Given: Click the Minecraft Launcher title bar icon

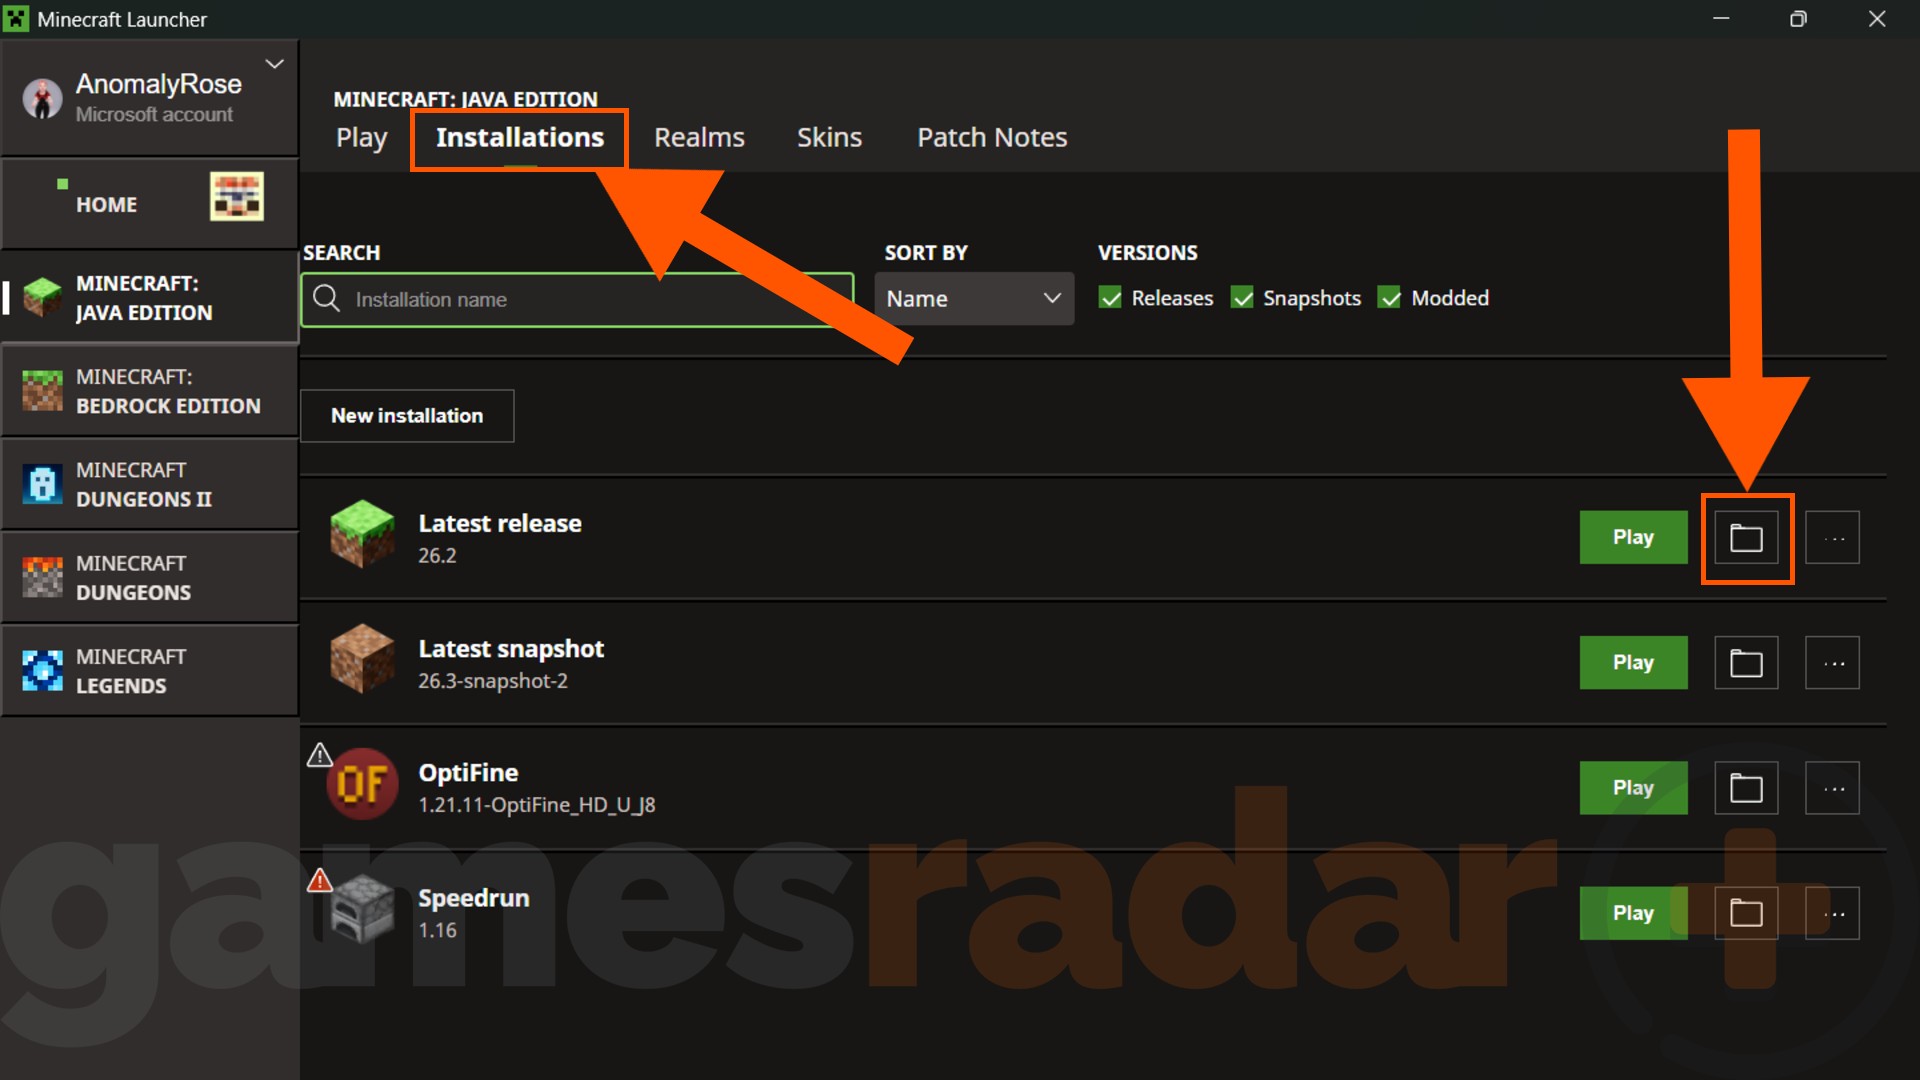Looking at the screenshot, I should point(16,19).
